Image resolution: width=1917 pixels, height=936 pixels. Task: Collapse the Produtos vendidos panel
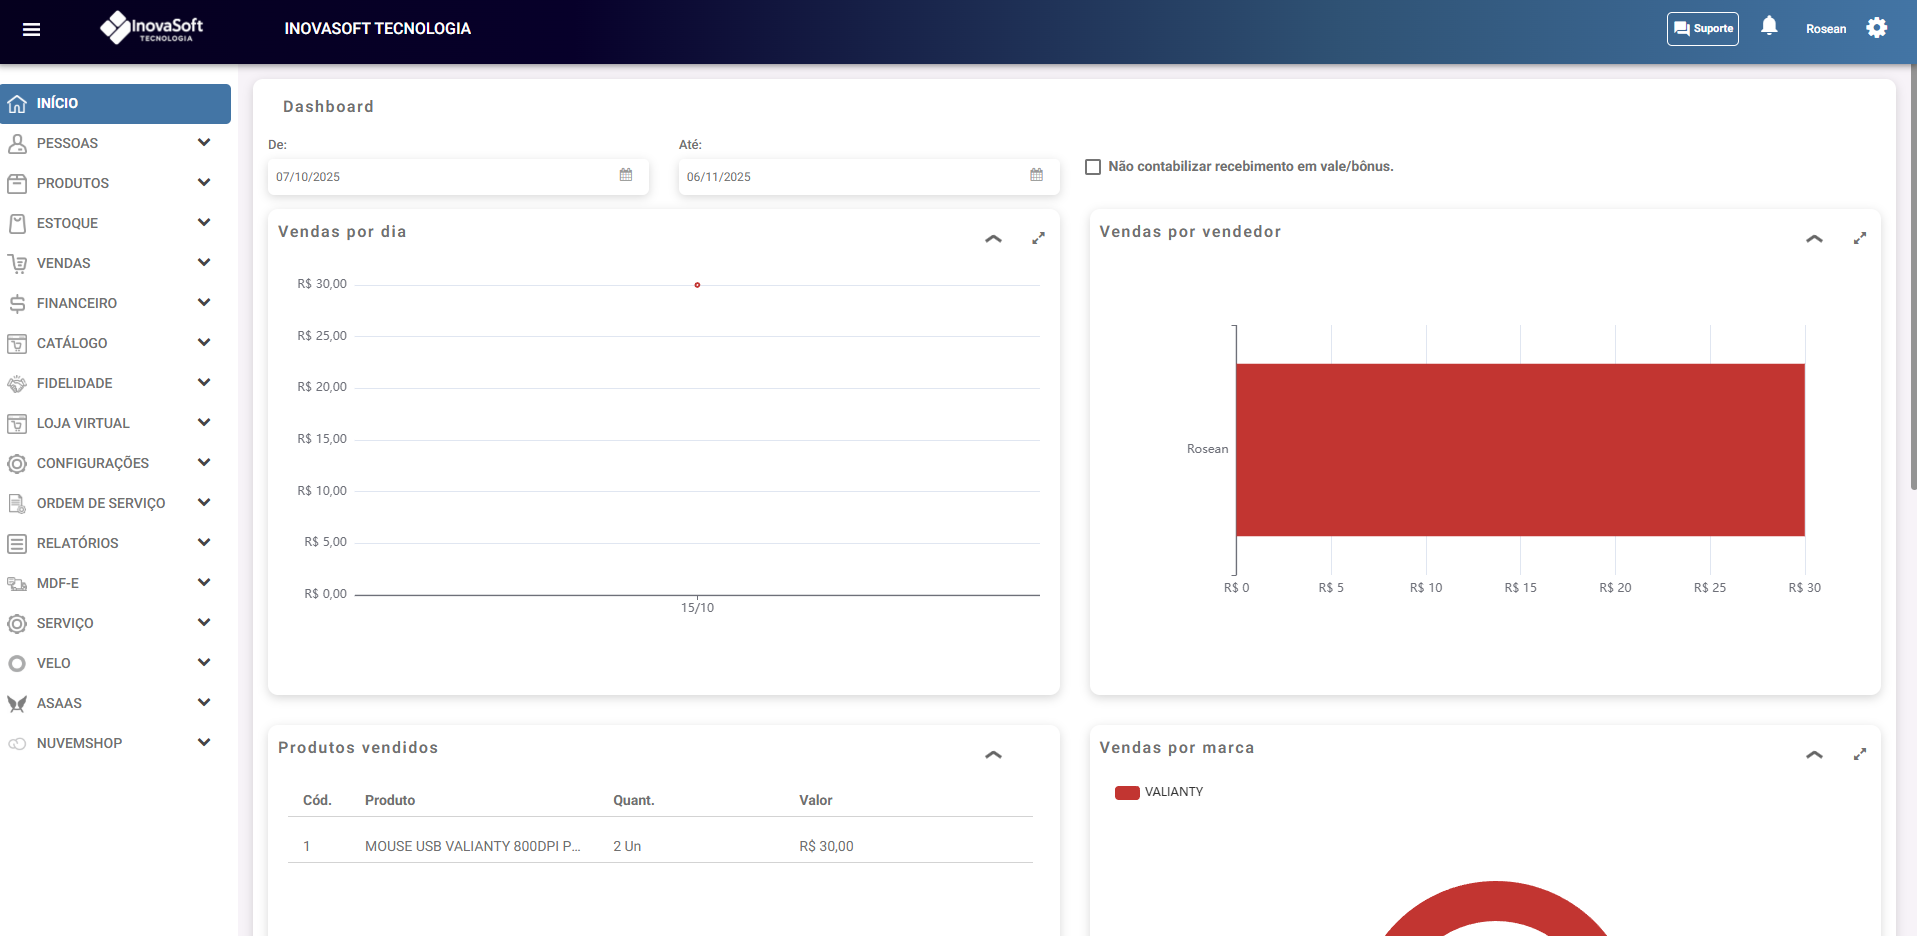[x=993, y=754]
